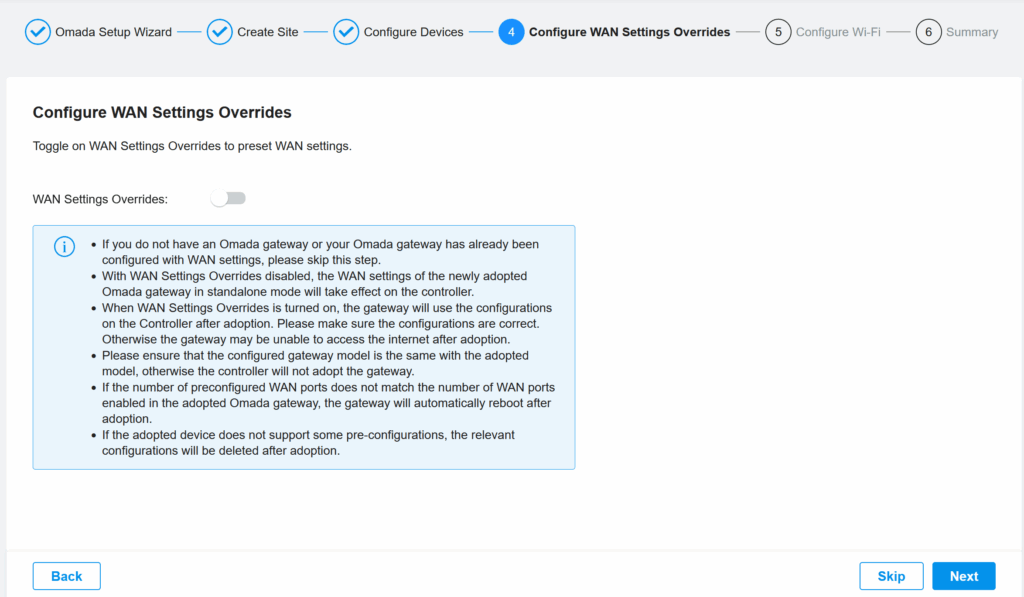This screenshot has width=1024, height=597.
Task: Select Configure WAN Settings Overrides step label
Action: pyautogui.click(x=630, y=32)
